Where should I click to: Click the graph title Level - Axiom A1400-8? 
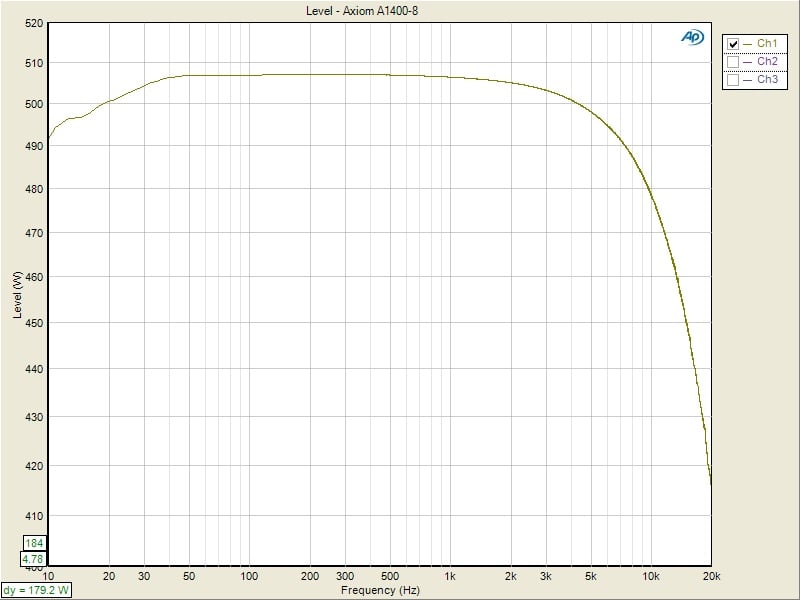360,11
